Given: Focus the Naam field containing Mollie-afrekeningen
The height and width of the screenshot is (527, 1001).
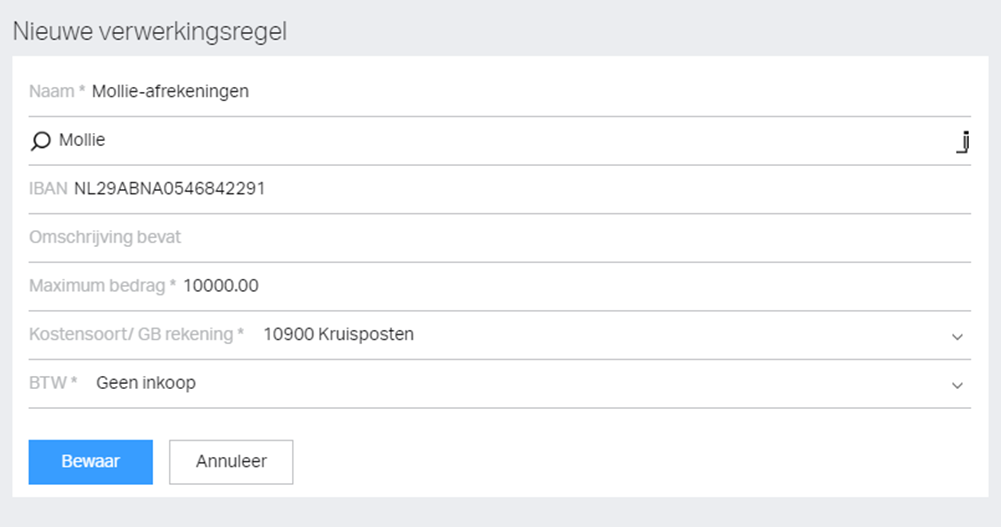Looking at the screenshot, I should coord(170,92).
